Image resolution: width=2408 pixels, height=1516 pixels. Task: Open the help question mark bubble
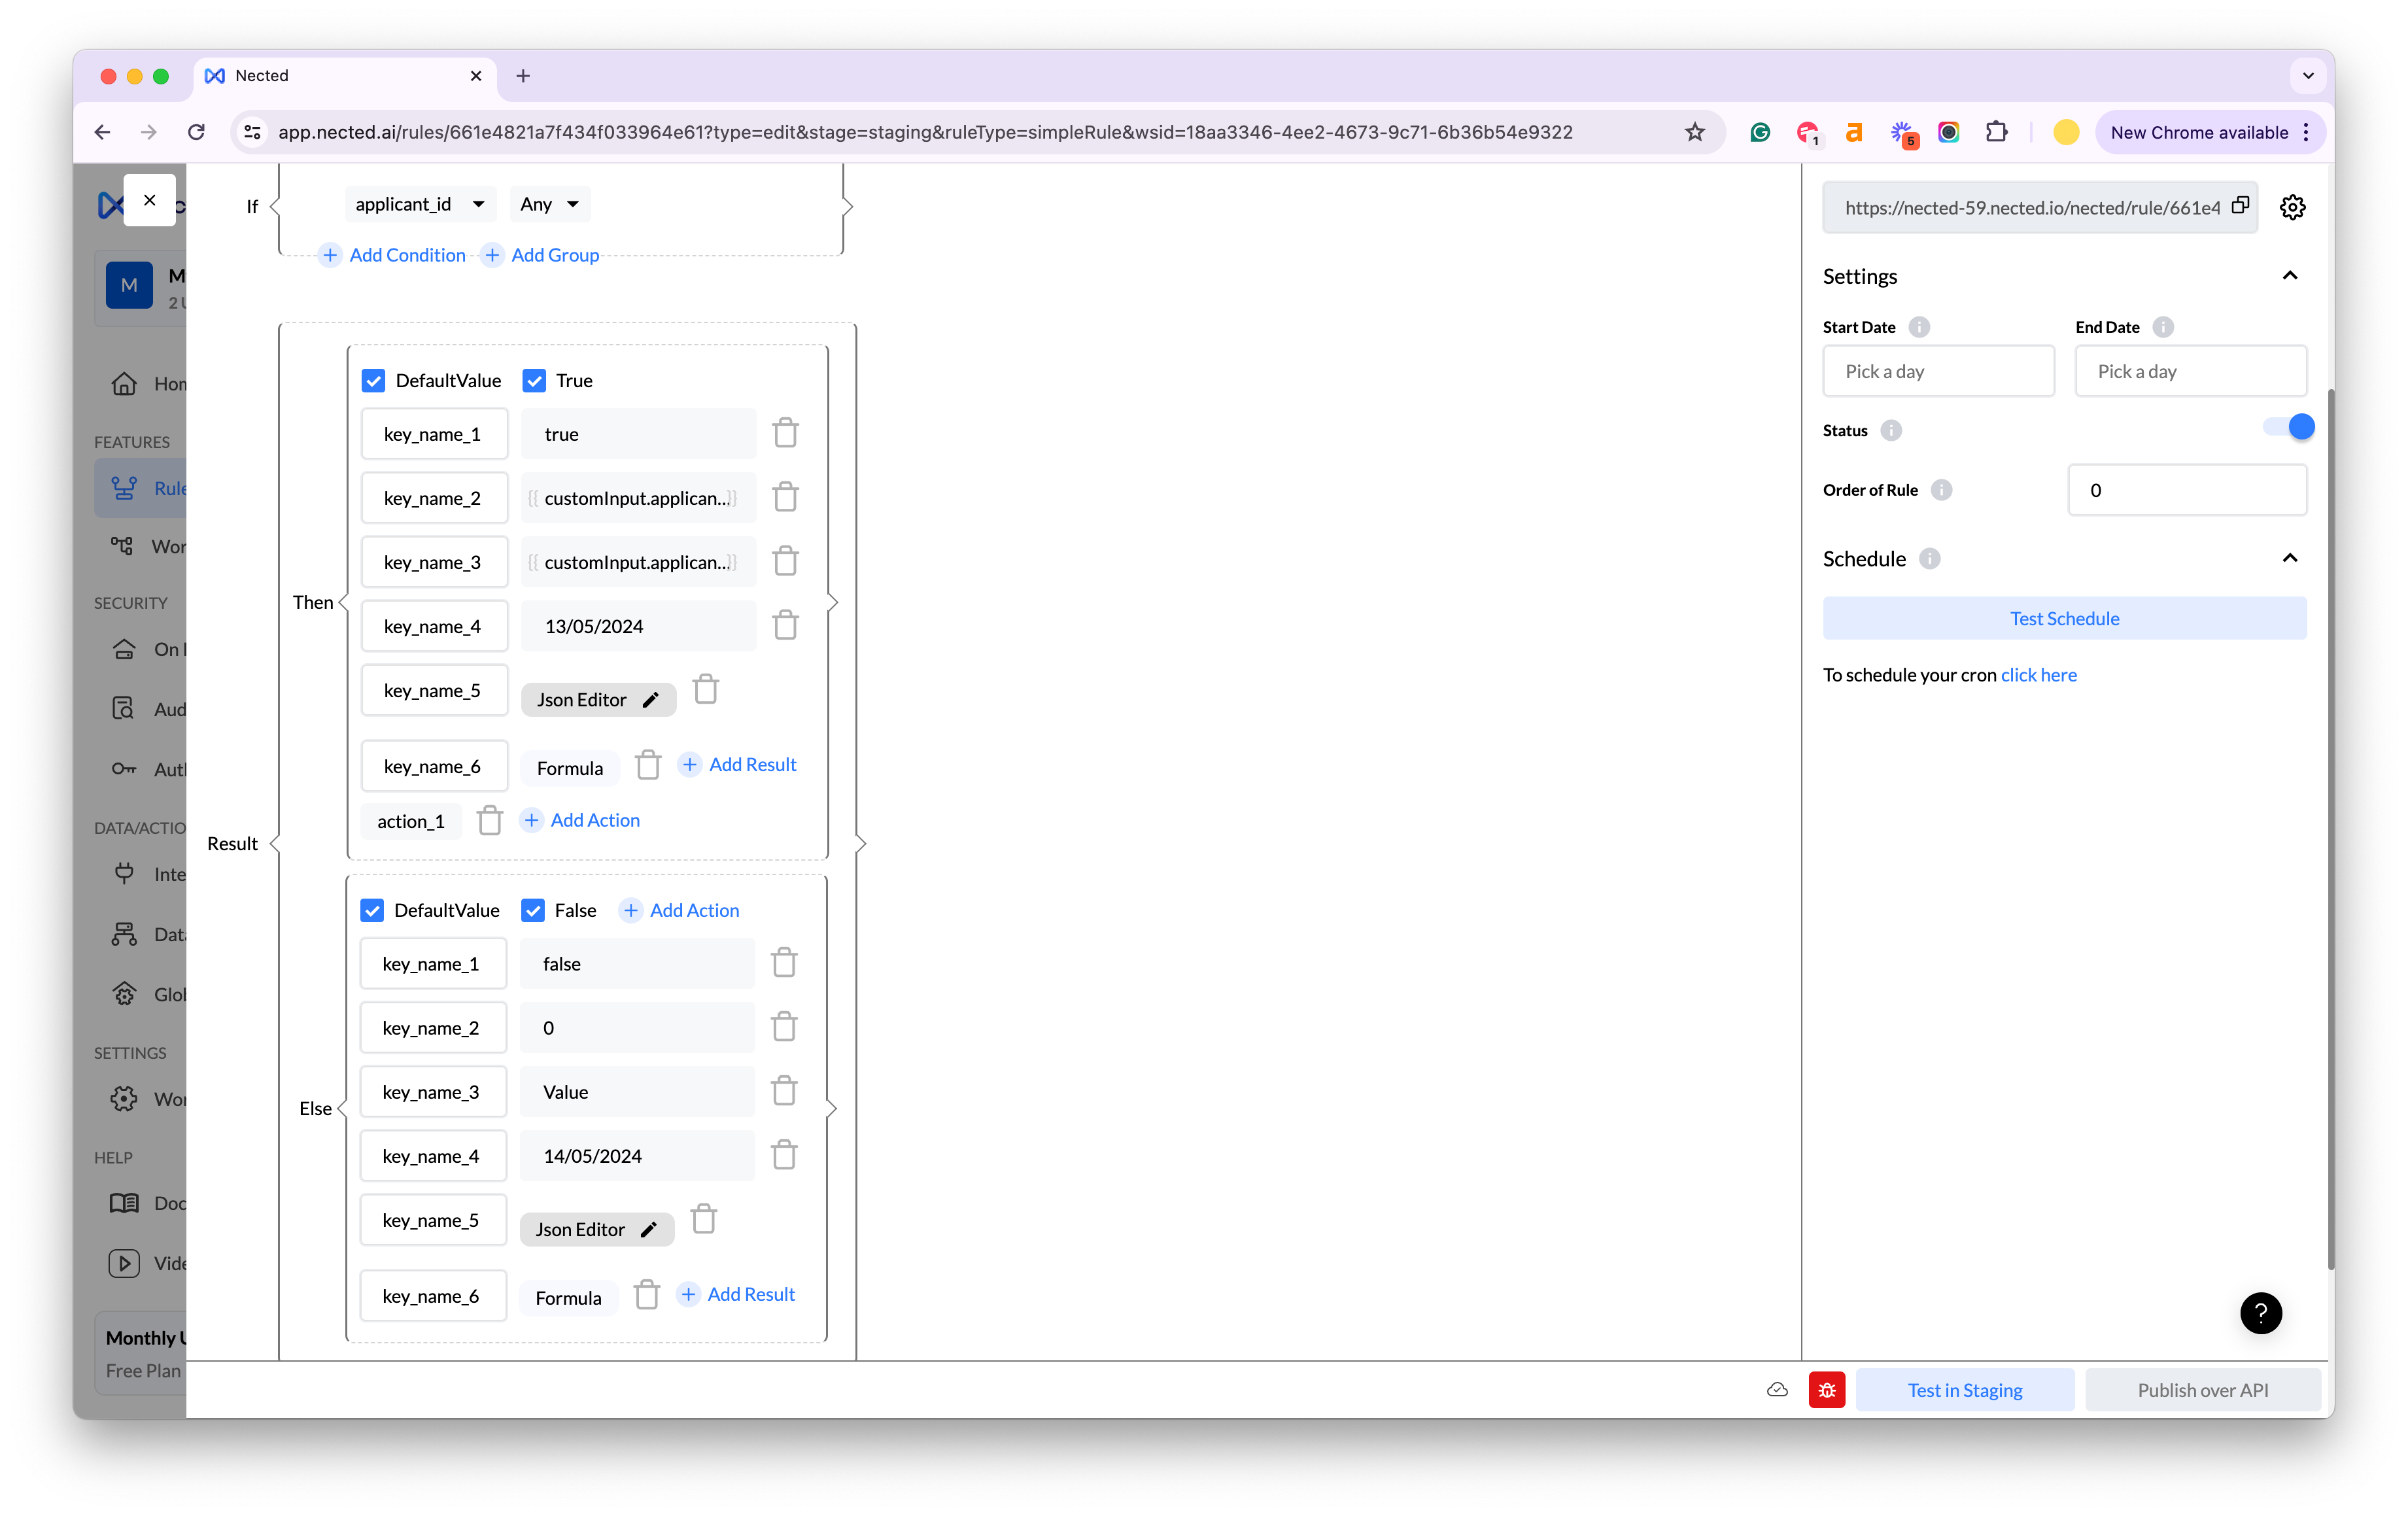click(2260, 1313)
